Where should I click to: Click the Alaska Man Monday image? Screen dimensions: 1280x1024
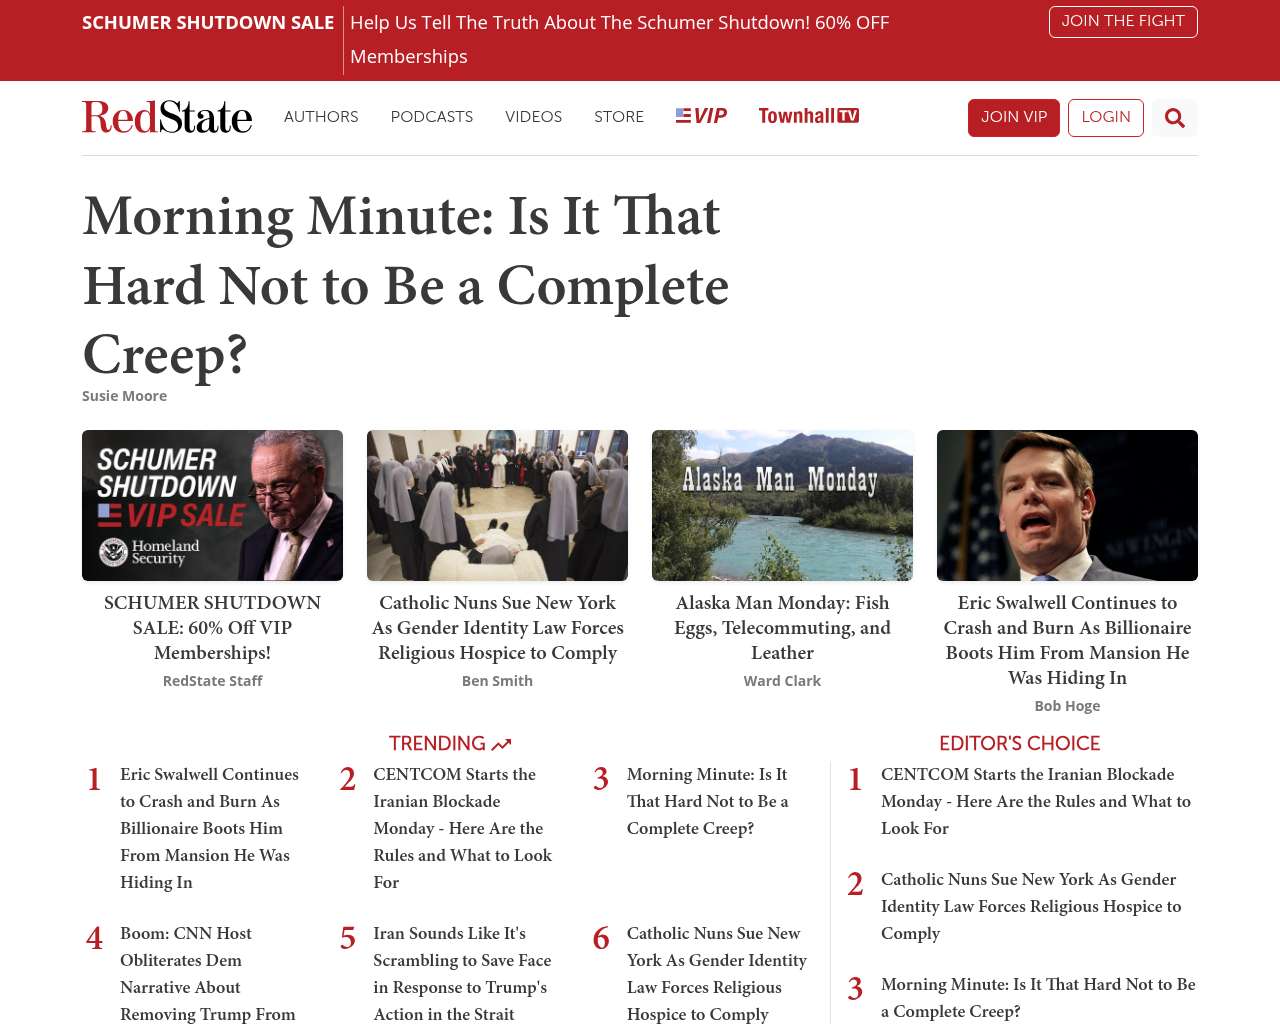point(782,505)
